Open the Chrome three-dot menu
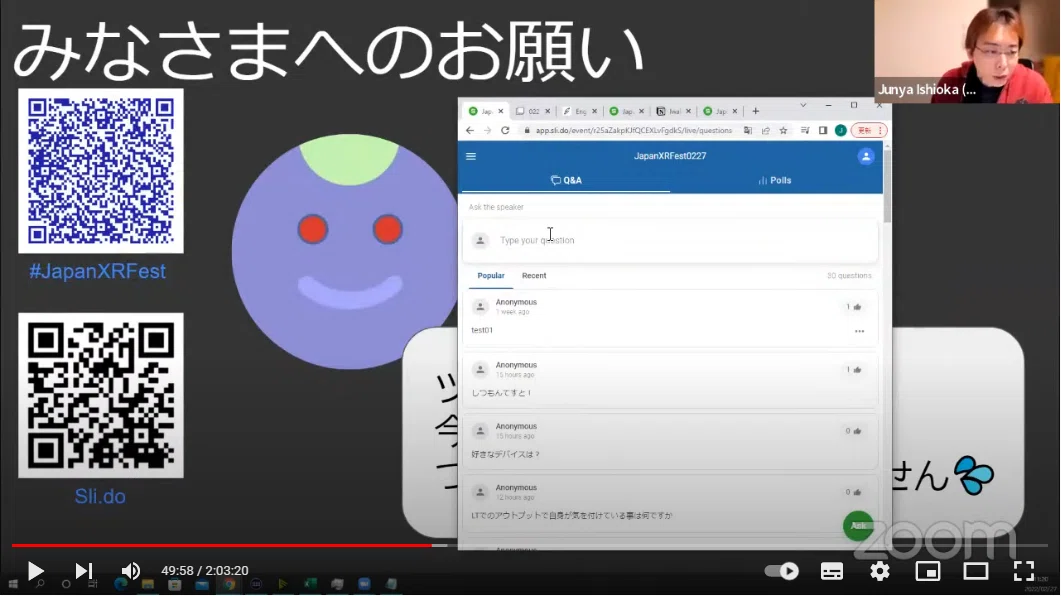This screenshot has height=596, width=1061. [x=880, y=131]
